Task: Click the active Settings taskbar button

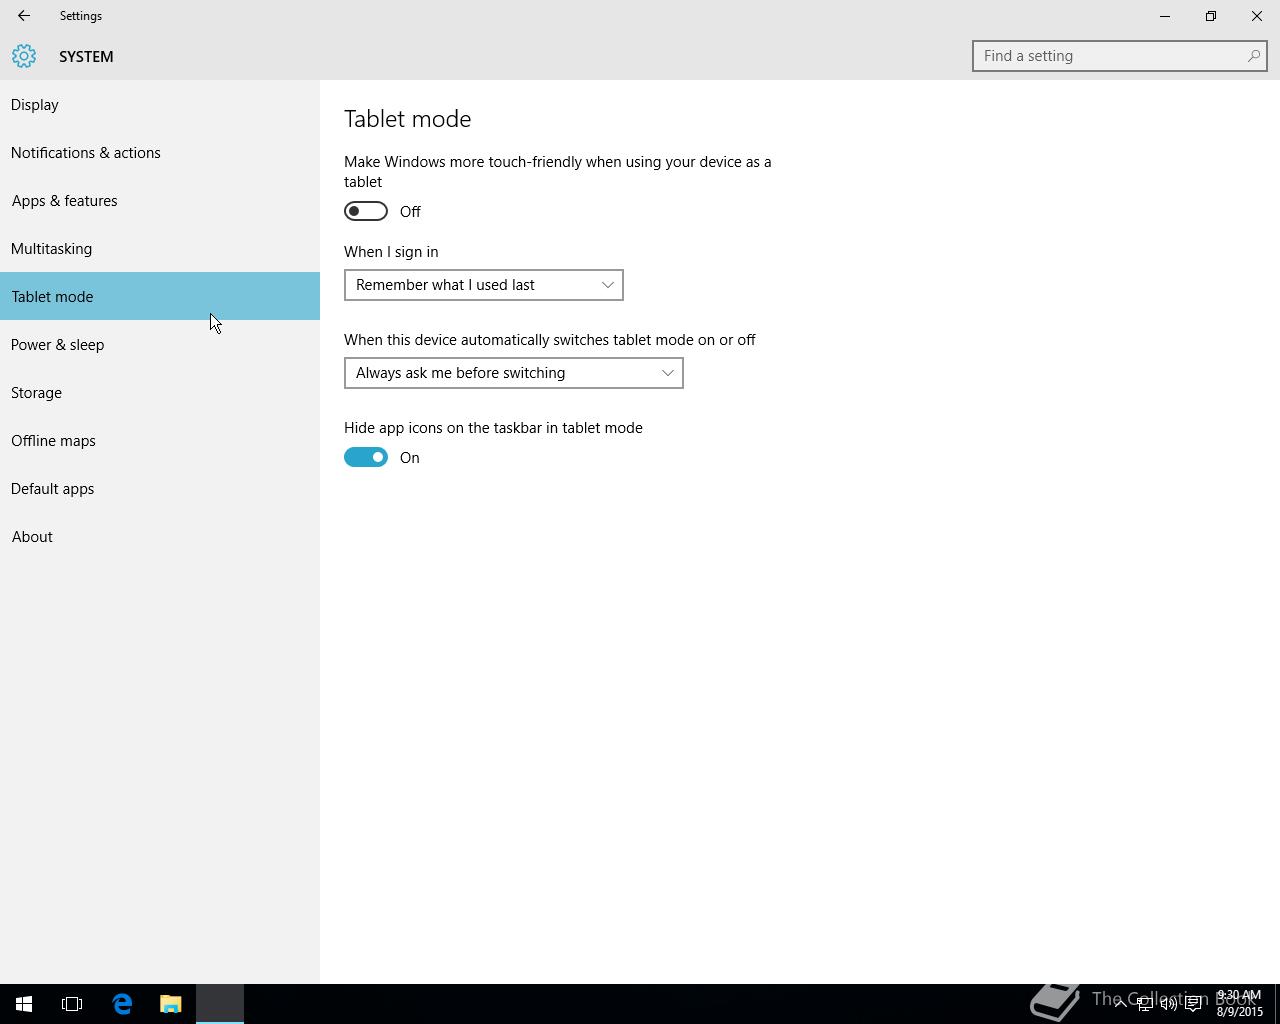Action: [220, 1004]
